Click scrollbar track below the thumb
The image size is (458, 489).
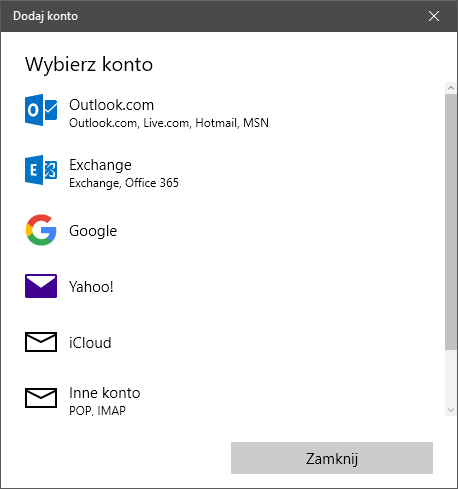click(x=451, y=377)
